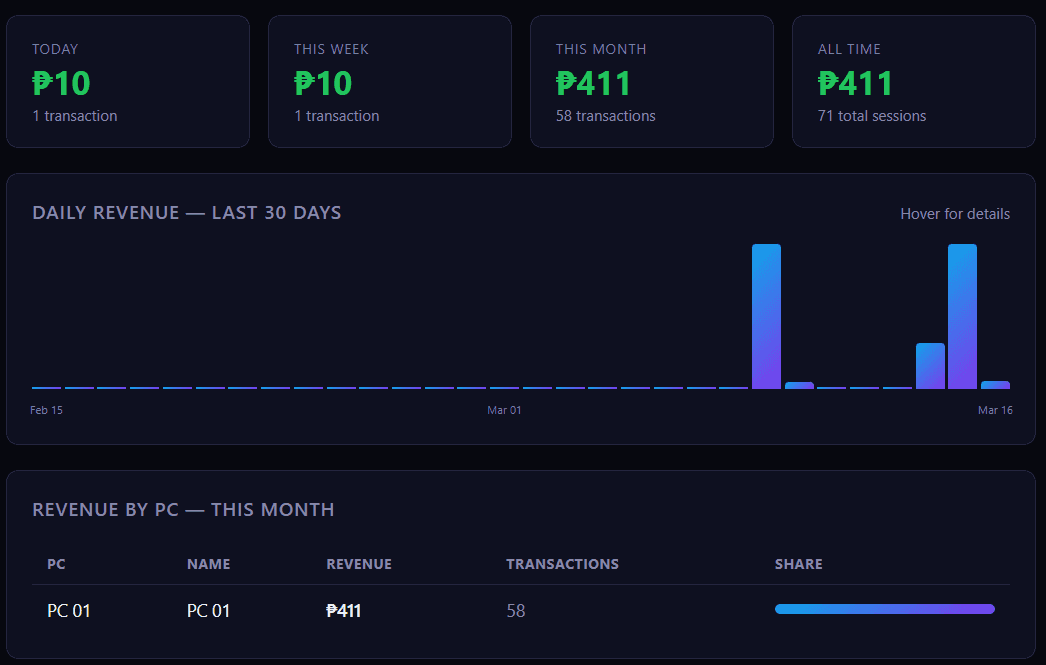The image size is (1046, 665).
Task: Select the ALL TIME revenue card
Action: [913, 81]
